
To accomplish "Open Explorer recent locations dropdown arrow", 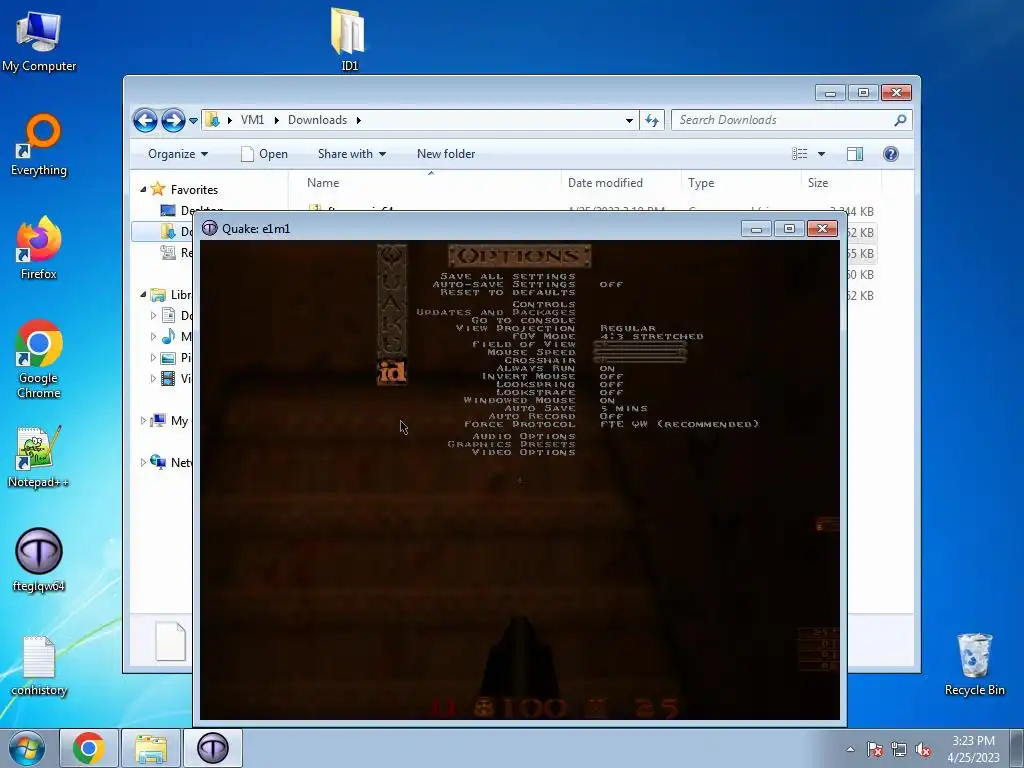I will (x=193, y=120).
